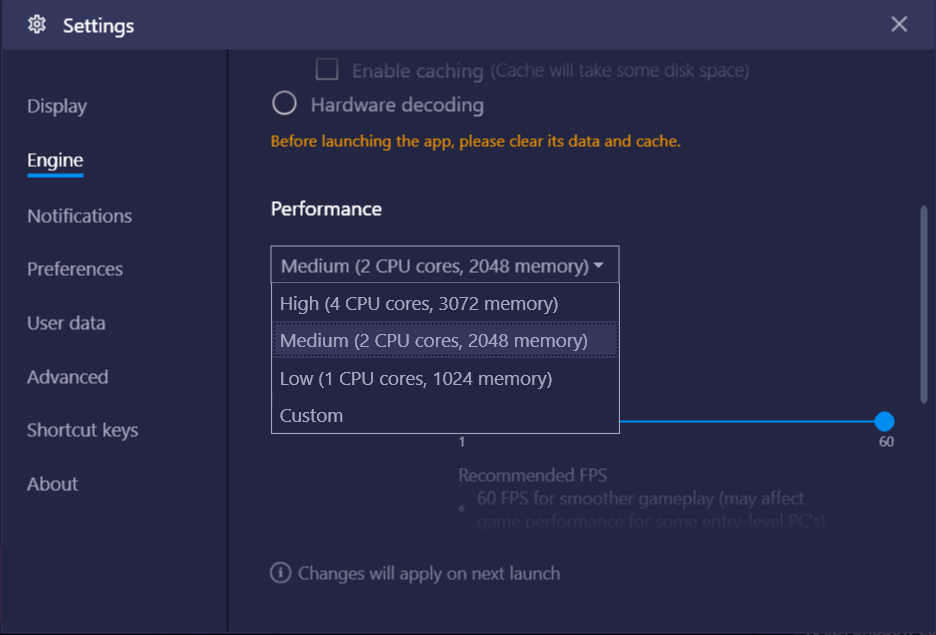This screenshot has height=635, width=936.
Task: Click the vertical scrollbar in settings panel
Action: 924,304
